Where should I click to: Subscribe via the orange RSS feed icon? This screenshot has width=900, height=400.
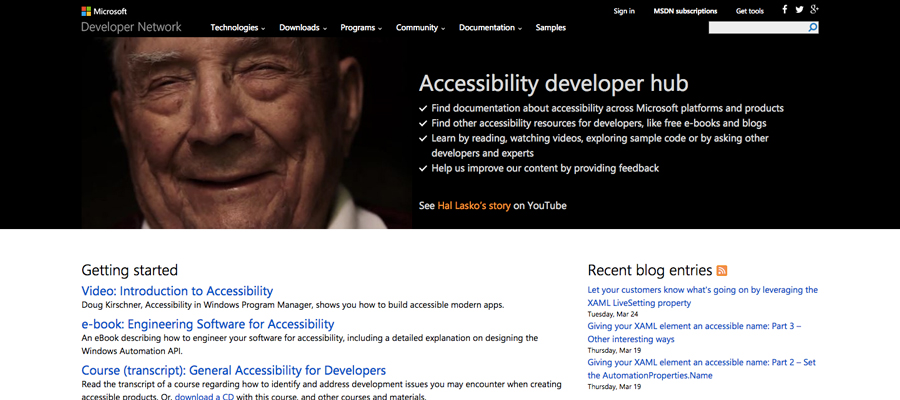click(721, 270)
